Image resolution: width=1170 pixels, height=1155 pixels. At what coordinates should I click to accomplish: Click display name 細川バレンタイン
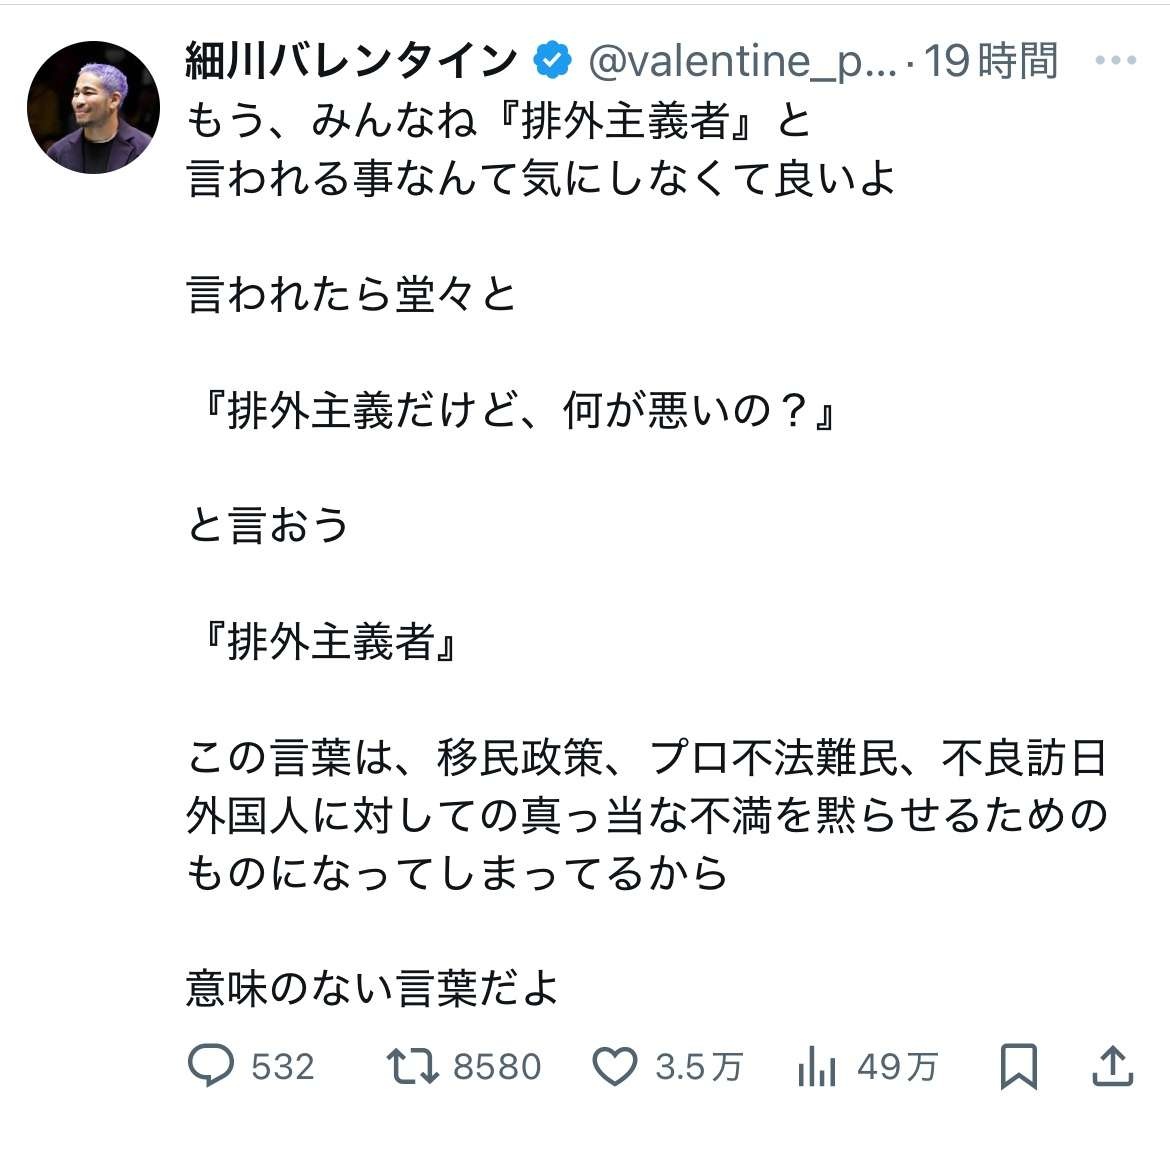350,62
